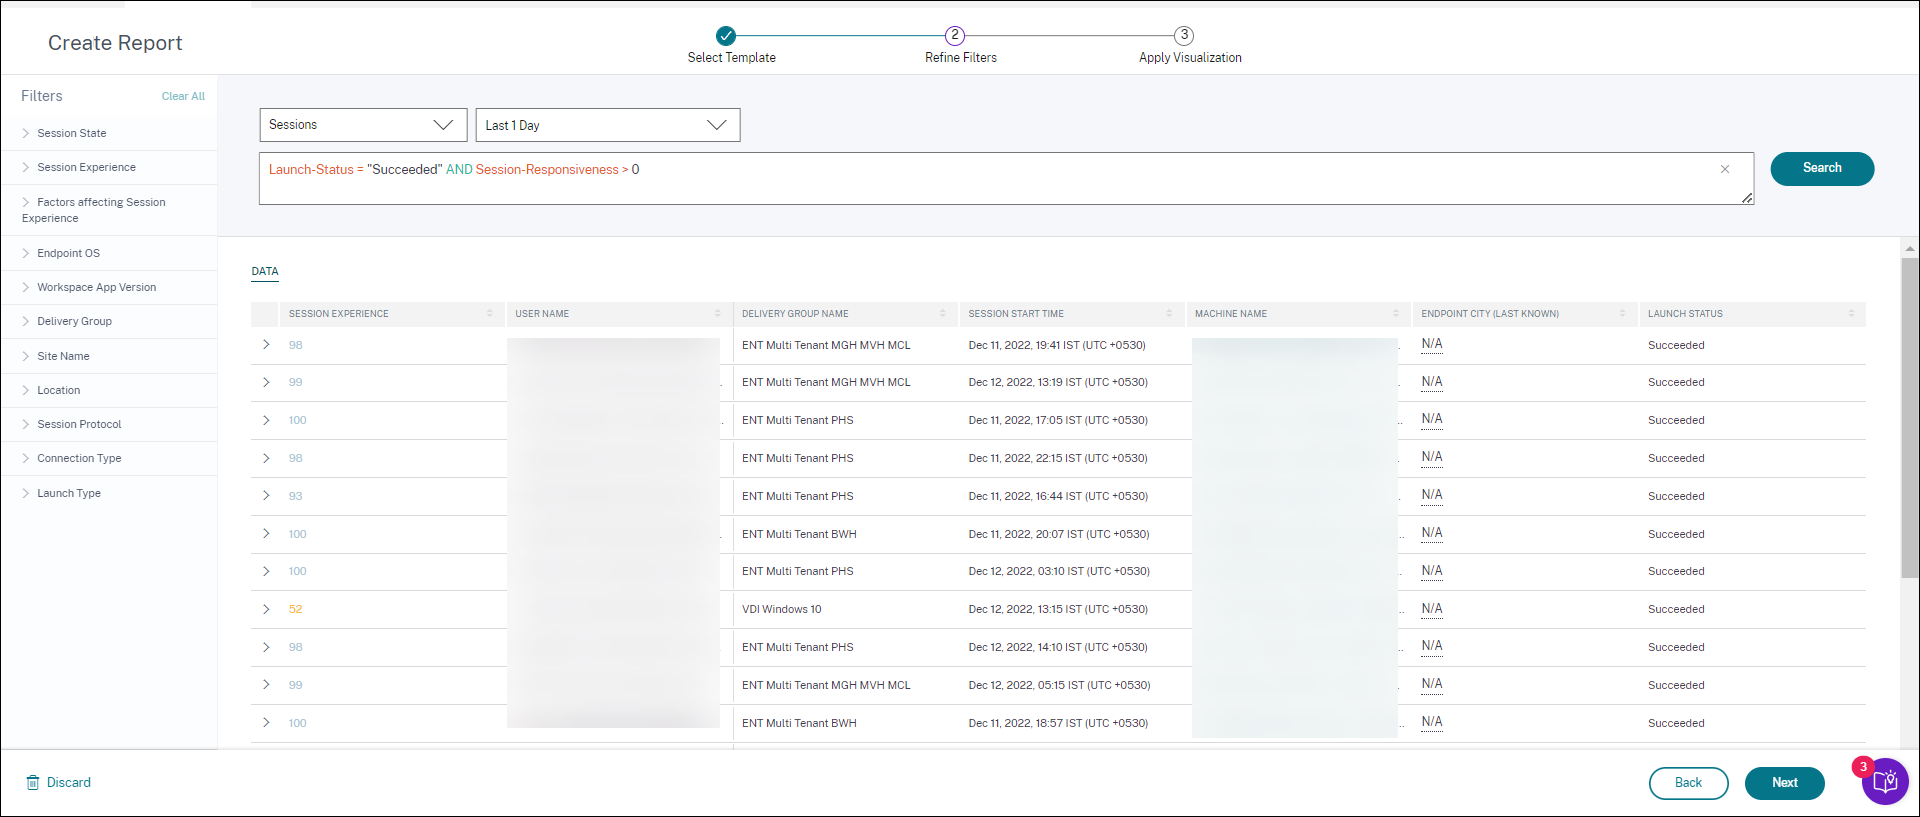
Task: Click the Search button
Action: tap(1821, 168)
